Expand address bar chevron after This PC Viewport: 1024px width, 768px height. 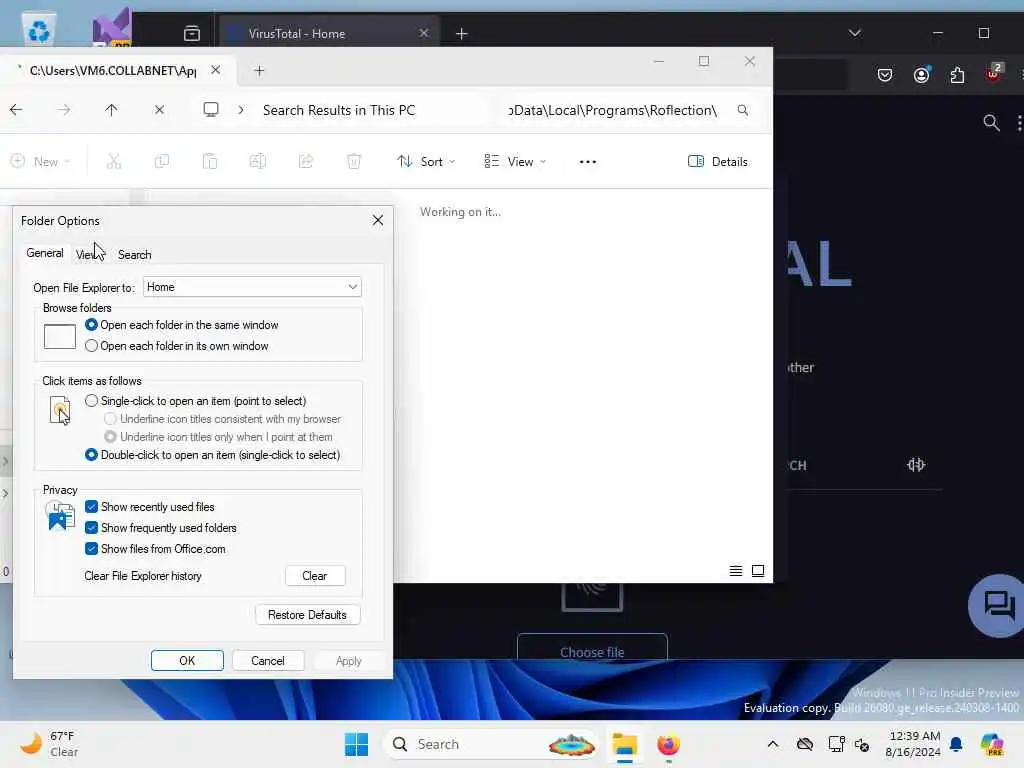[x=241, y=110]
